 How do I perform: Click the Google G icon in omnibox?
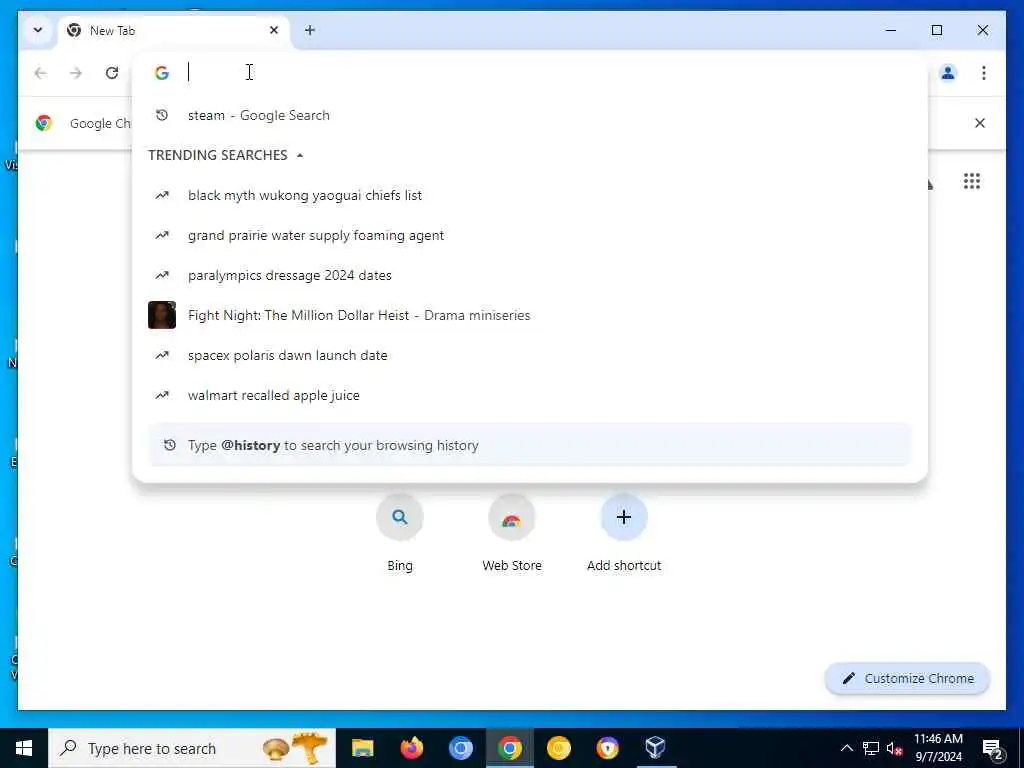click(162, 72)
